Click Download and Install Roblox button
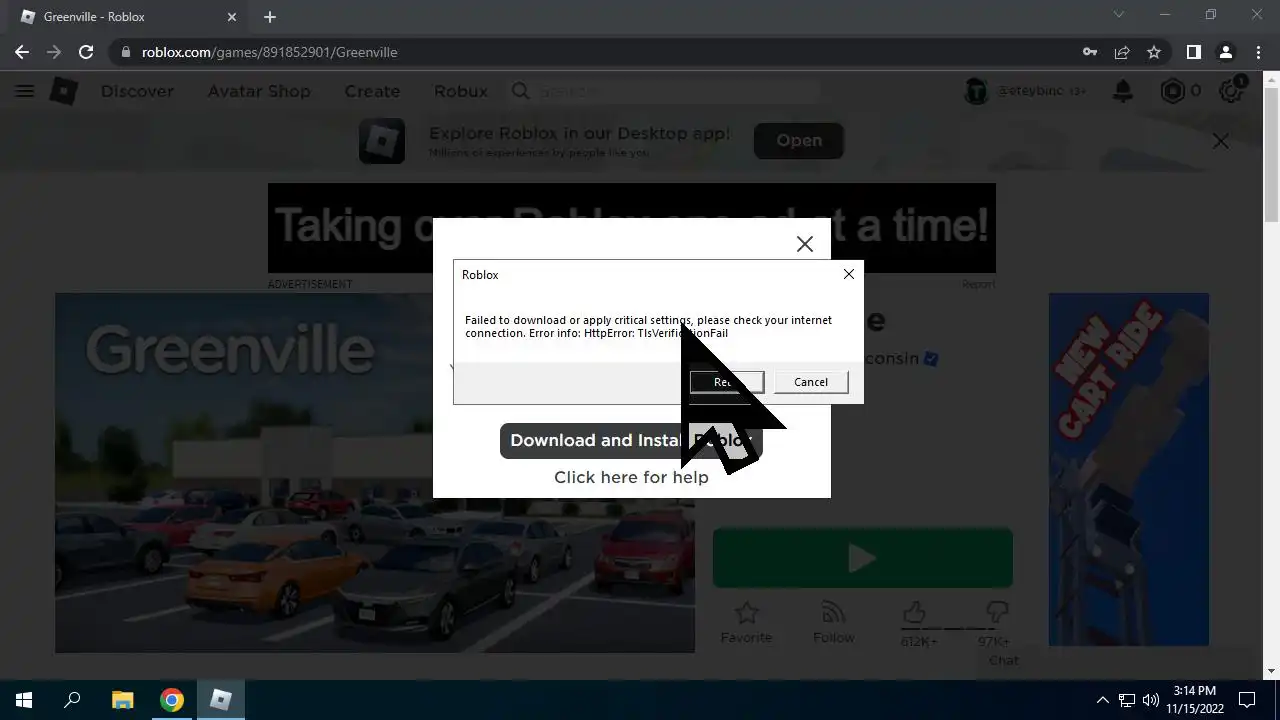1280x720 pixels. point(631,440)
